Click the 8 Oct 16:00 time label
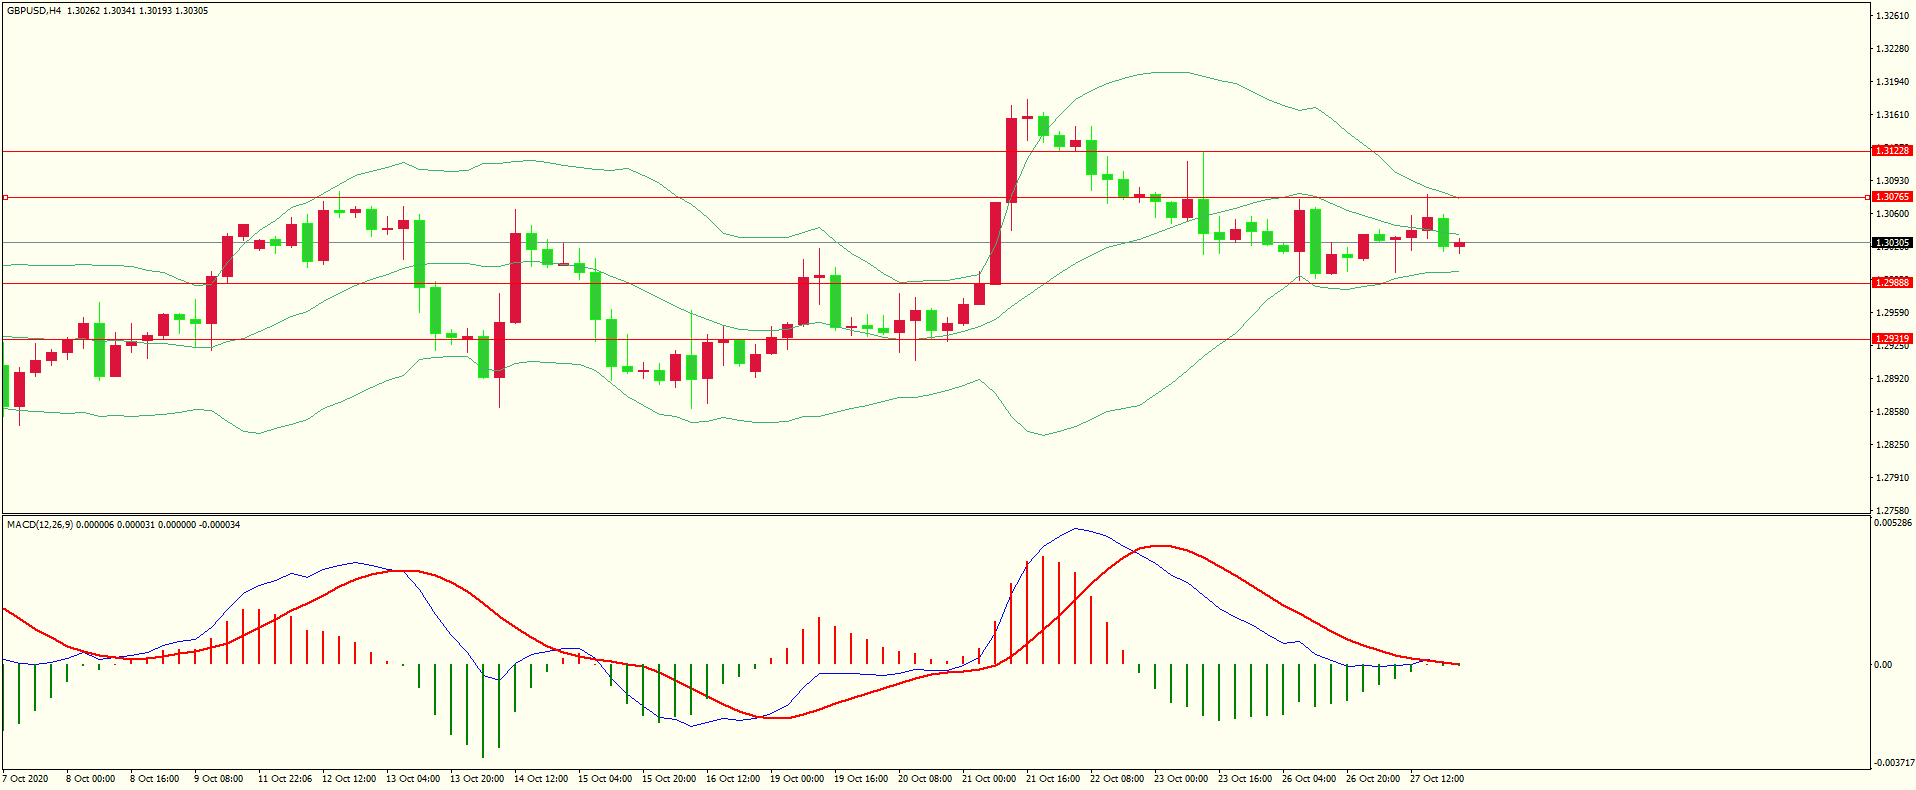Image resolution: width=1916 pixels, height=790 pixels. tap(155, 779)
